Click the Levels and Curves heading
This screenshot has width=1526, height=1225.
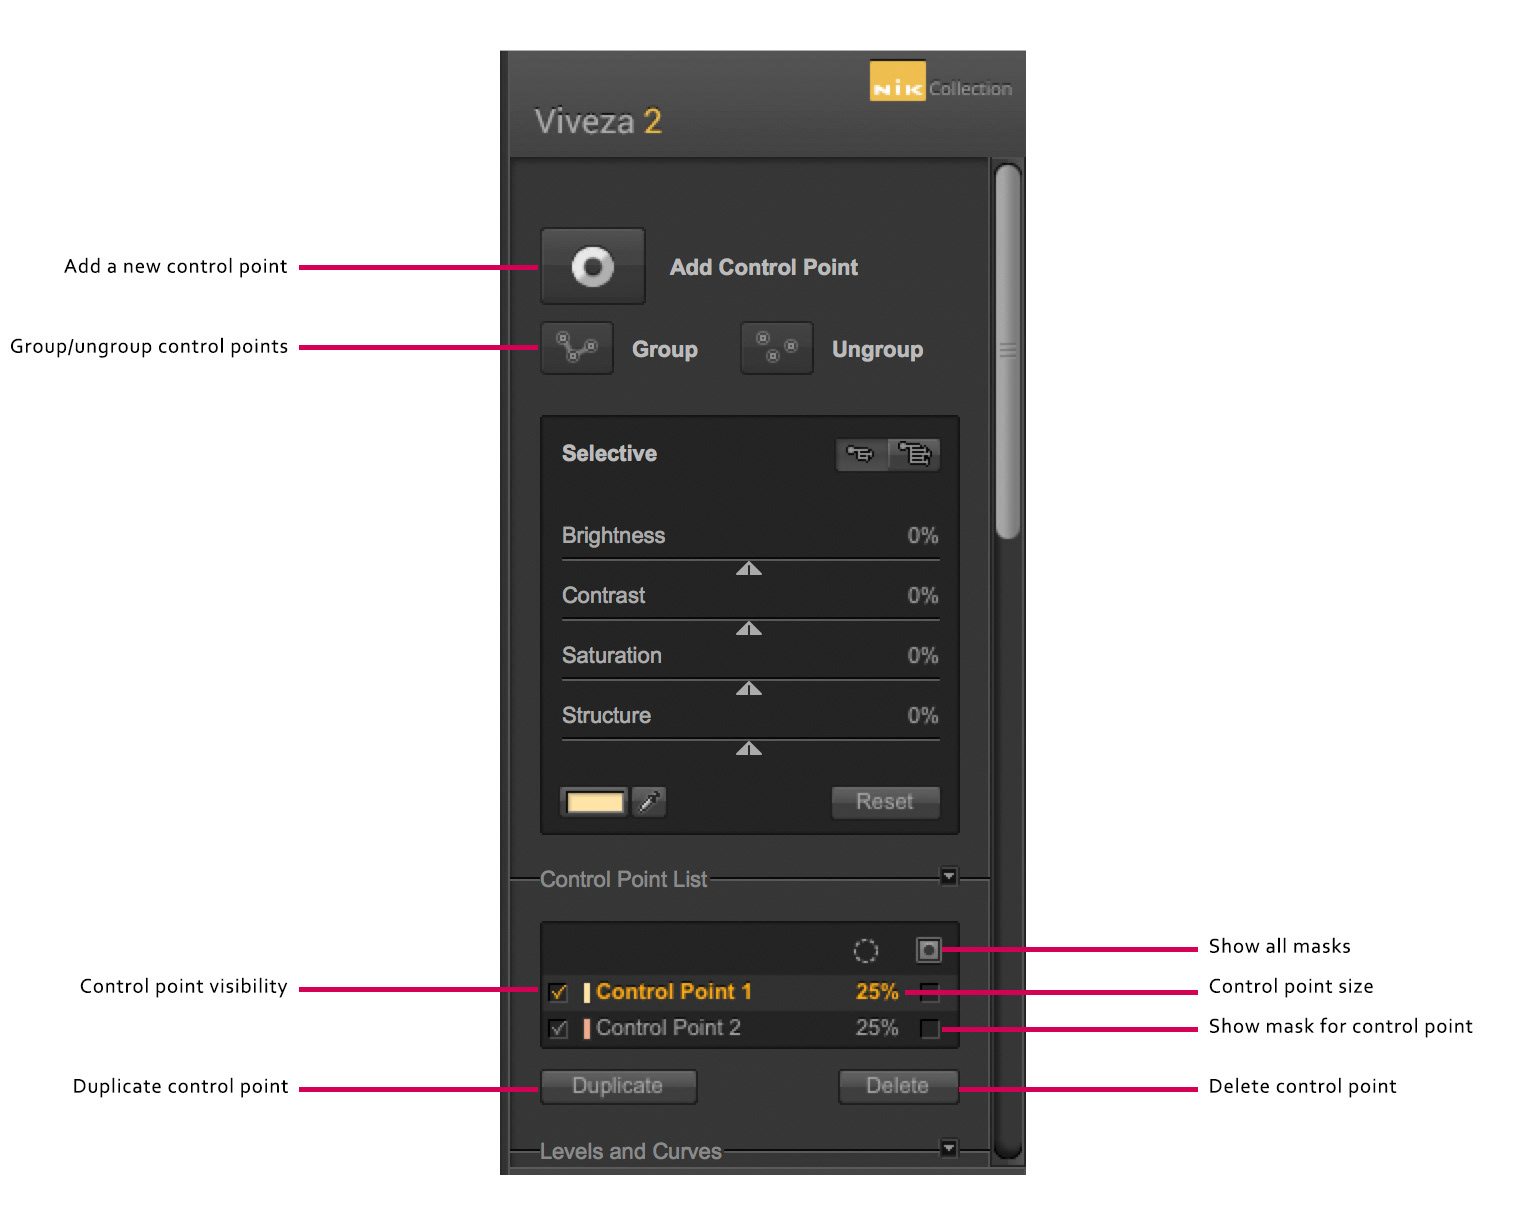pyautogui.click(x=630, y=1152)
